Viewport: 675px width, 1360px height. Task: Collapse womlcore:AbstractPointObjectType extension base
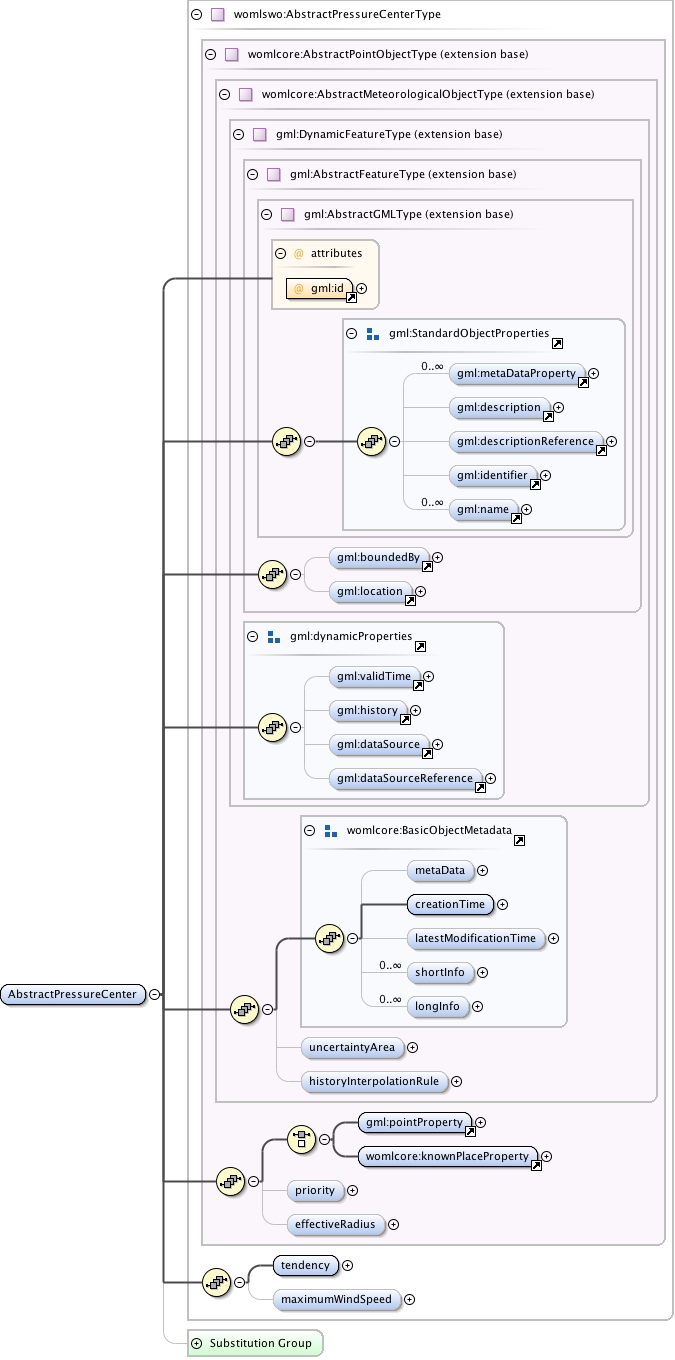(210, 55)
